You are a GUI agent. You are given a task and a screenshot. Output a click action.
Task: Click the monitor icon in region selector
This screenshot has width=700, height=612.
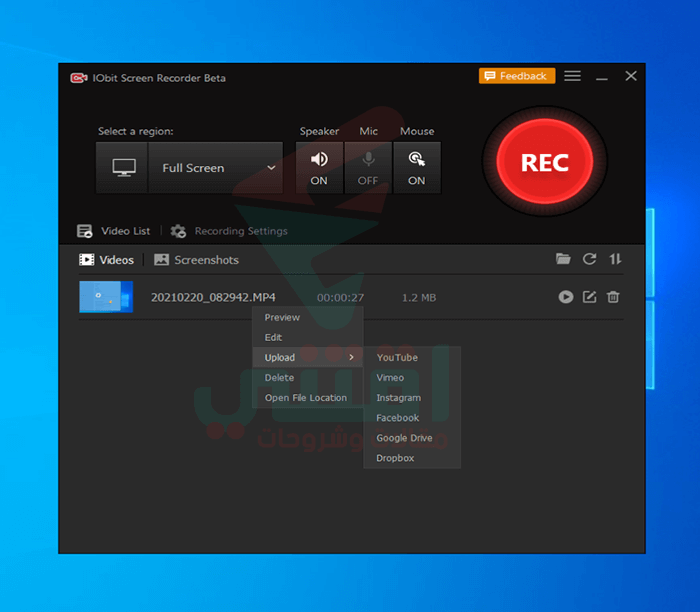[x=122, y=168]
